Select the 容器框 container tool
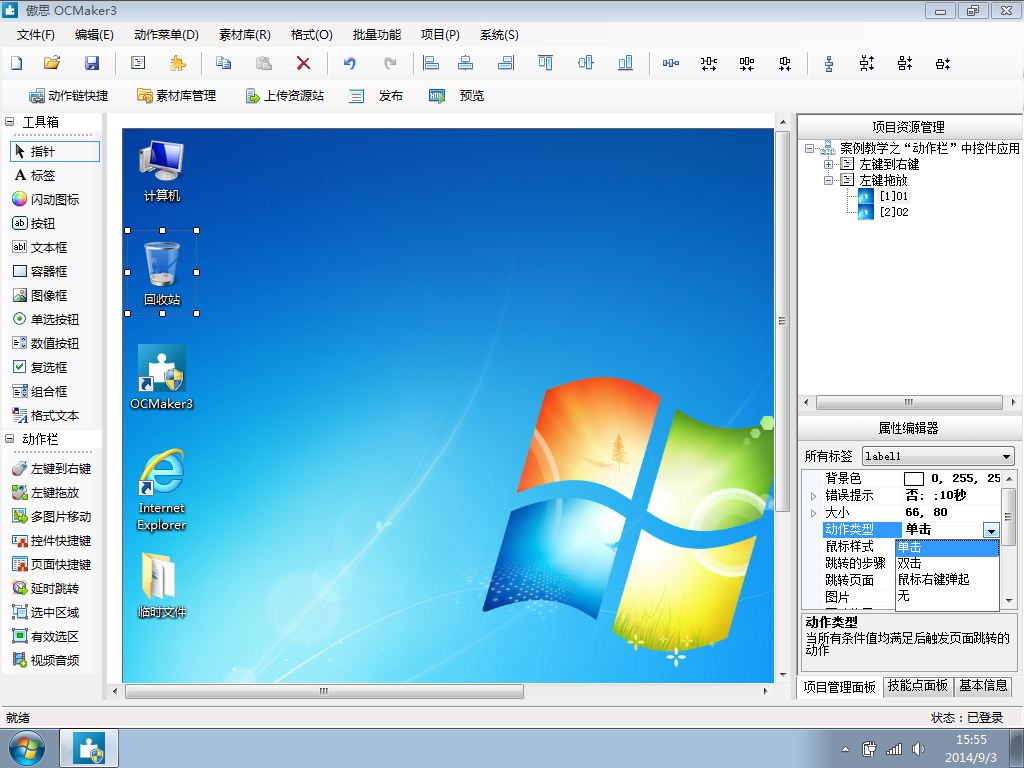 (x=40, y=271)
